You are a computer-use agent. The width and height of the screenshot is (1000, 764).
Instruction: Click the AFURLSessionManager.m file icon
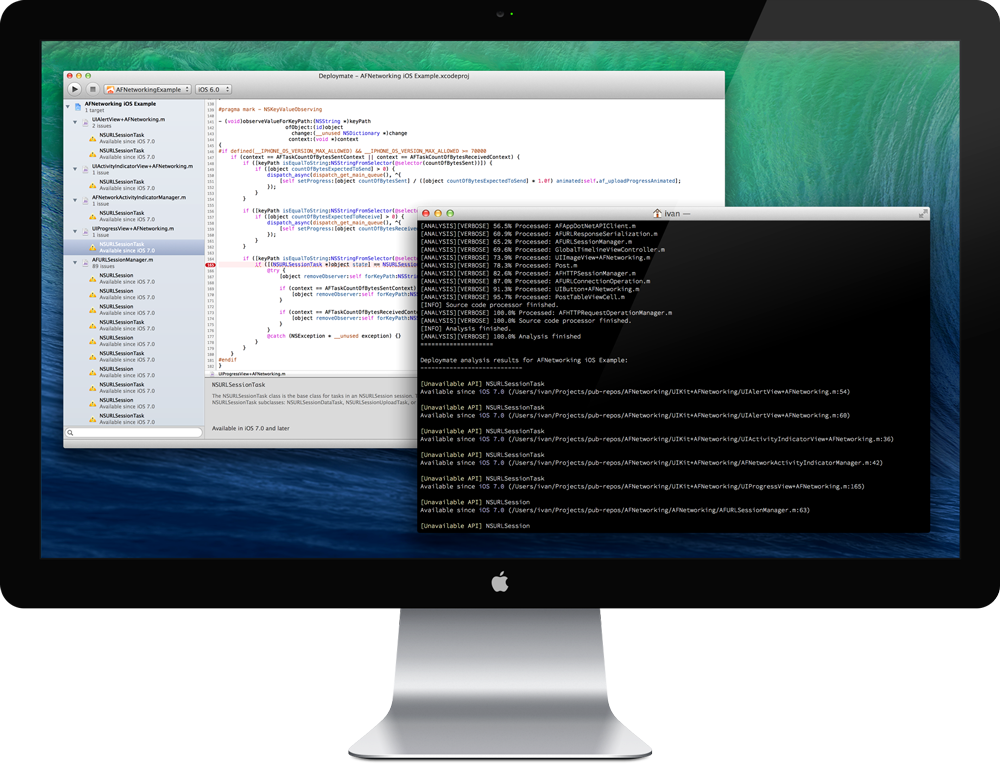85,263
